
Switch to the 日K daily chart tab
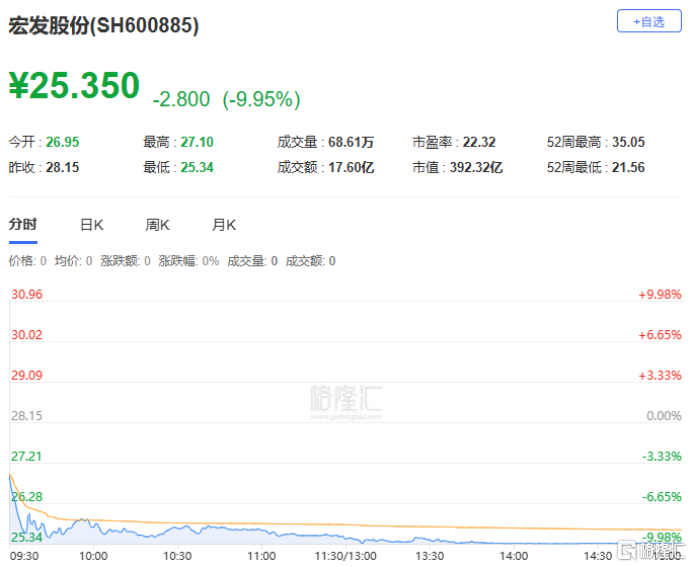click(92, 225)
